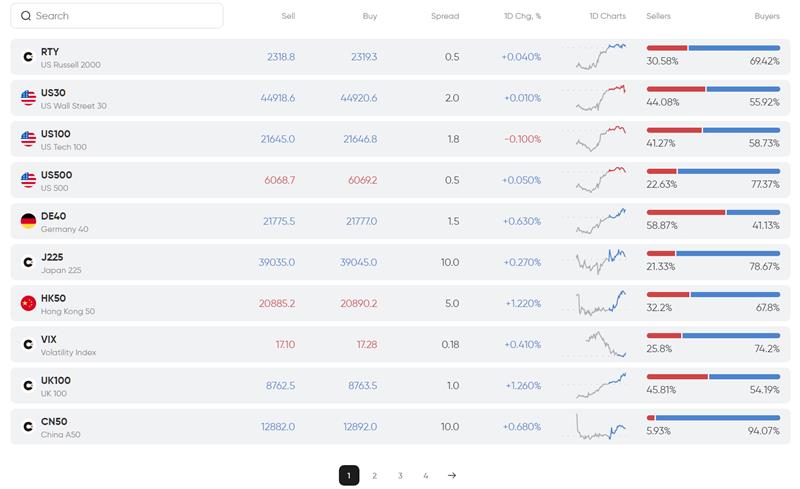Type in the Search input field
Image resolution: width=800 pixels, height=489 pixels.
125,16
